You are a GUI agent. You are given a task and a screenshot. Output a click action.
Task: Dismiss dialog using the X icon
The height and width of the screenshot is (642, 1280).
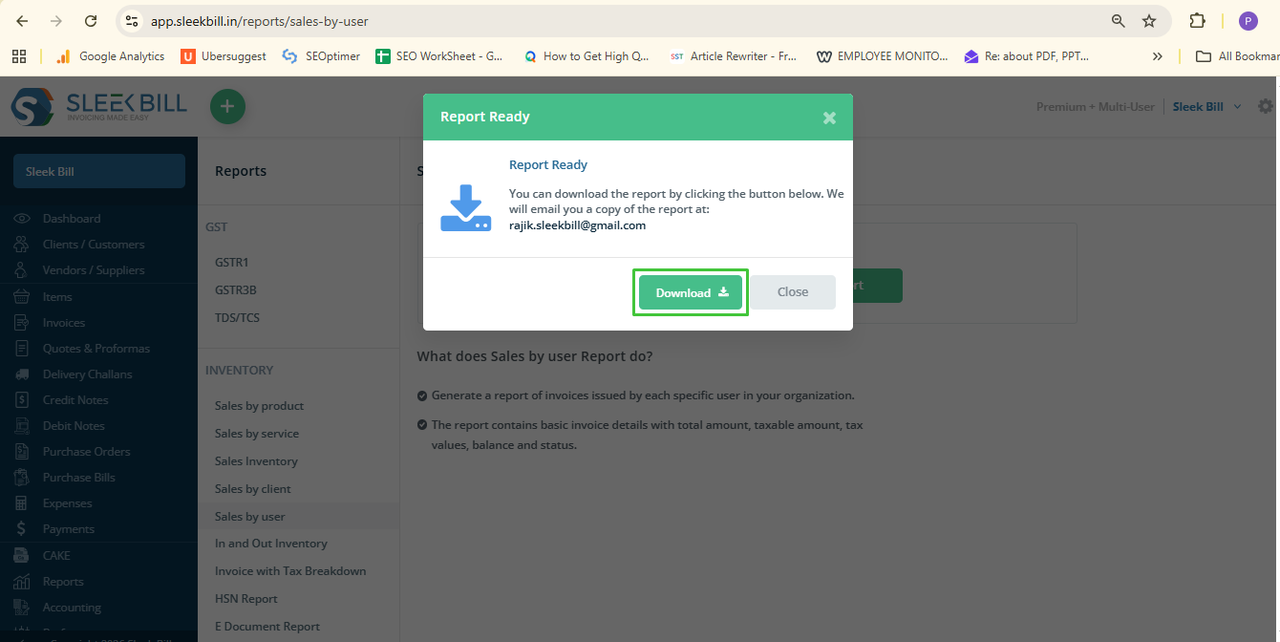coord(829,118)
